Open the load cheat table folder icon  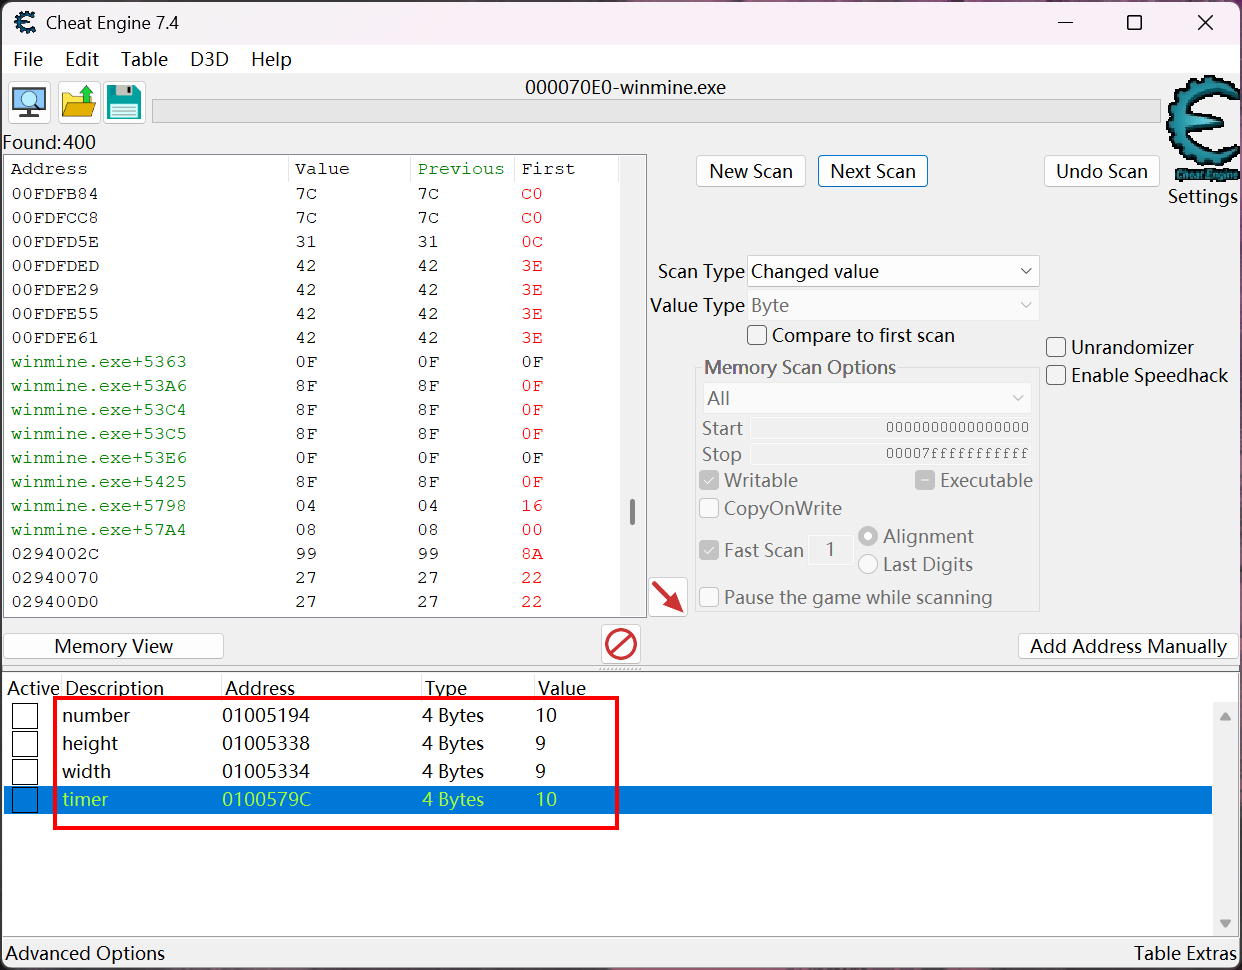78,102
